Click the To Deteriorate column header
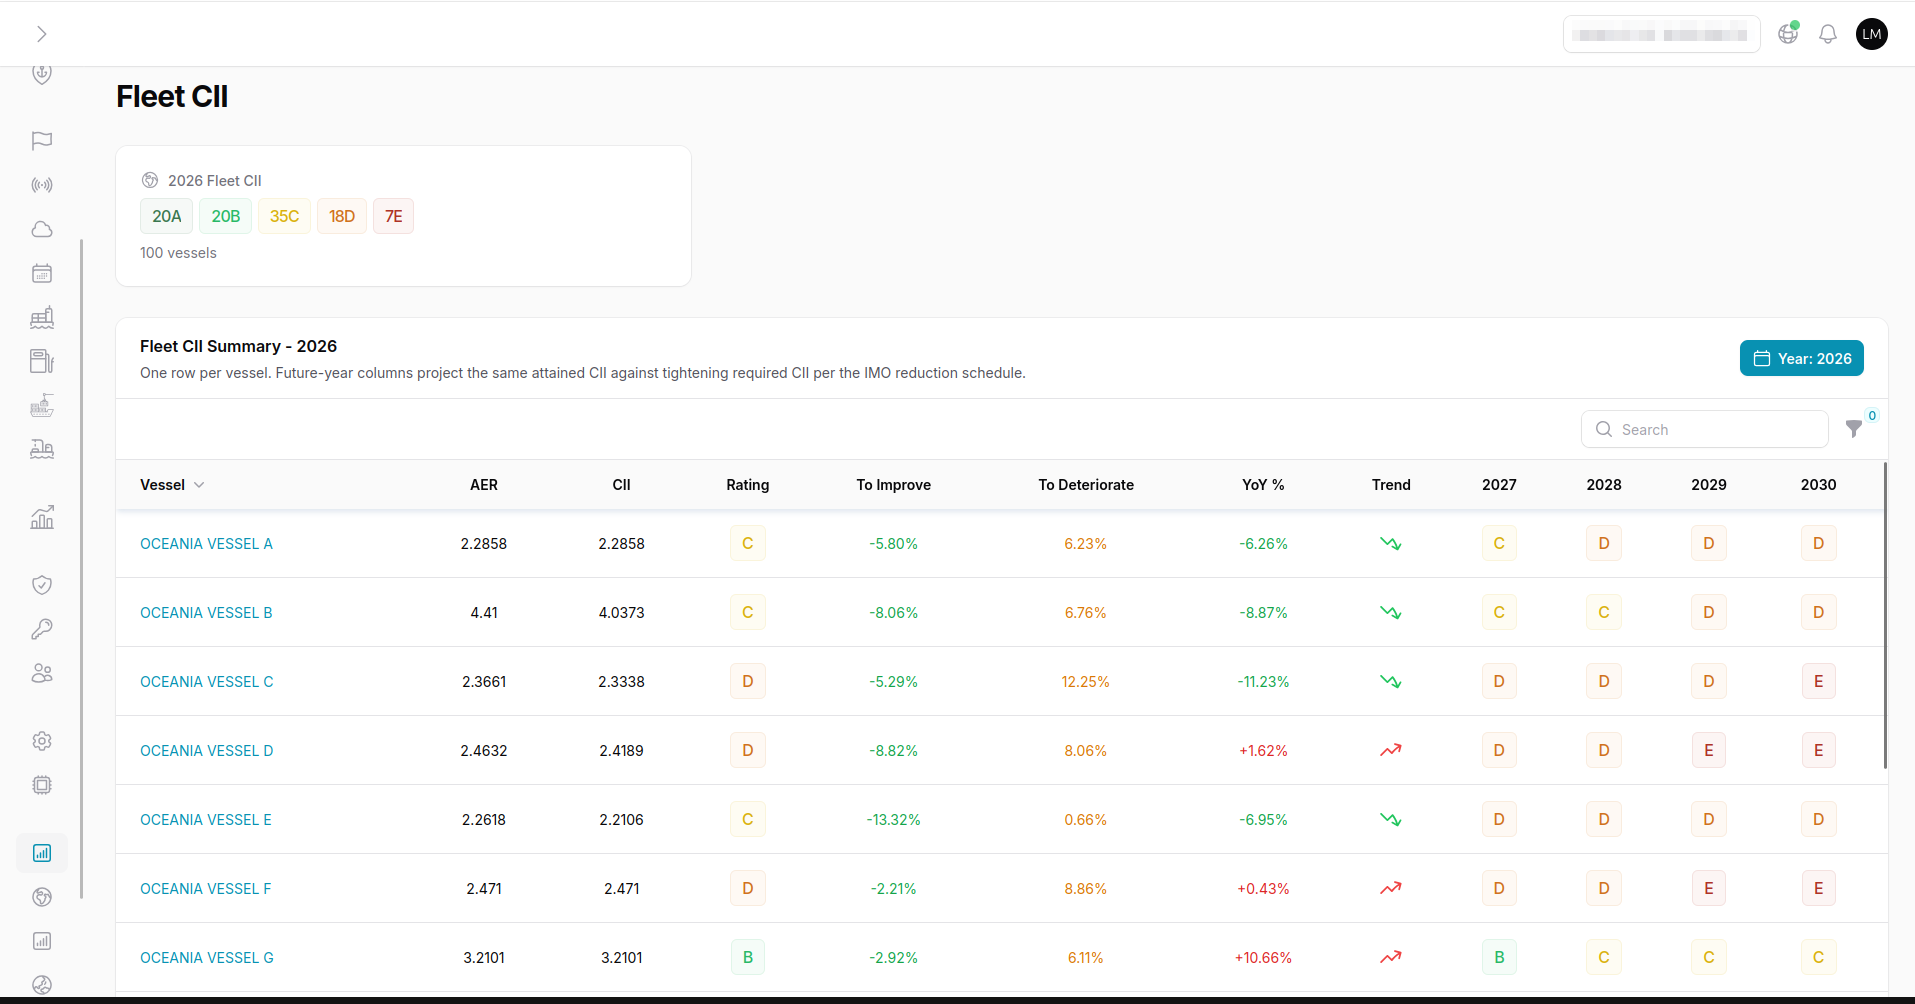 (x=1086, y=485)
